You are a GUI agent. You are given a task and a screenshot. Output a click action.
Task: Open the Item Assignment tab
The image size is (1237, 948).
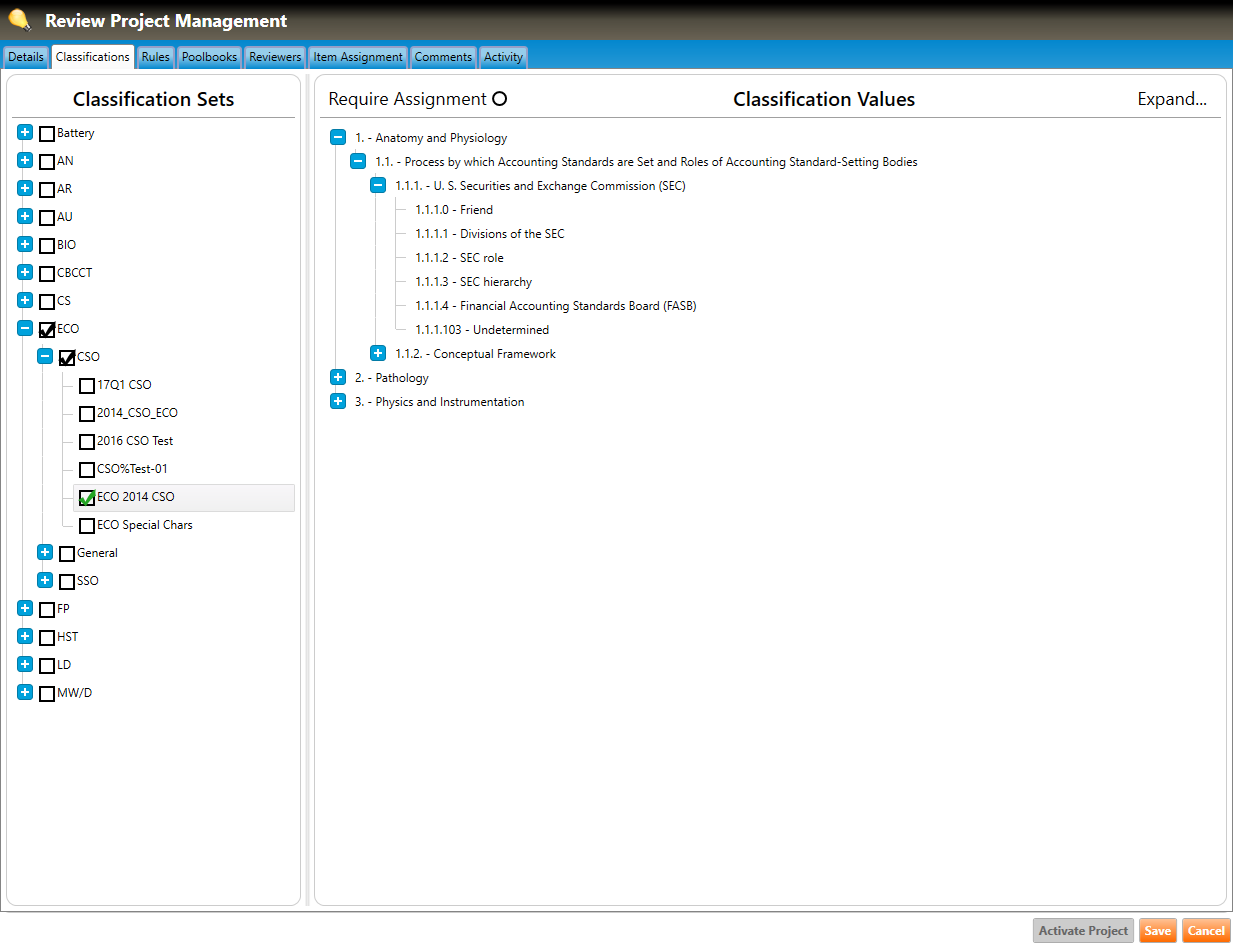click(358, 57)
